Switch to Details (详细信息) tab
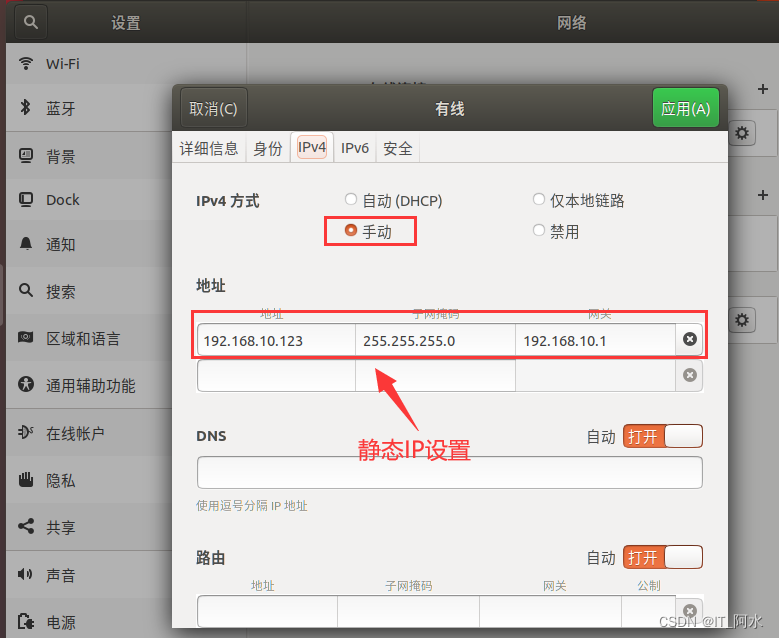This screenshot has height=638, width=779. coord(209,148)
